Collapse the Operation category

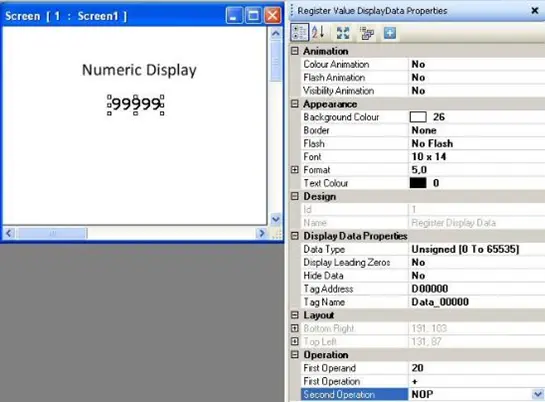click(x=295, y=355)
